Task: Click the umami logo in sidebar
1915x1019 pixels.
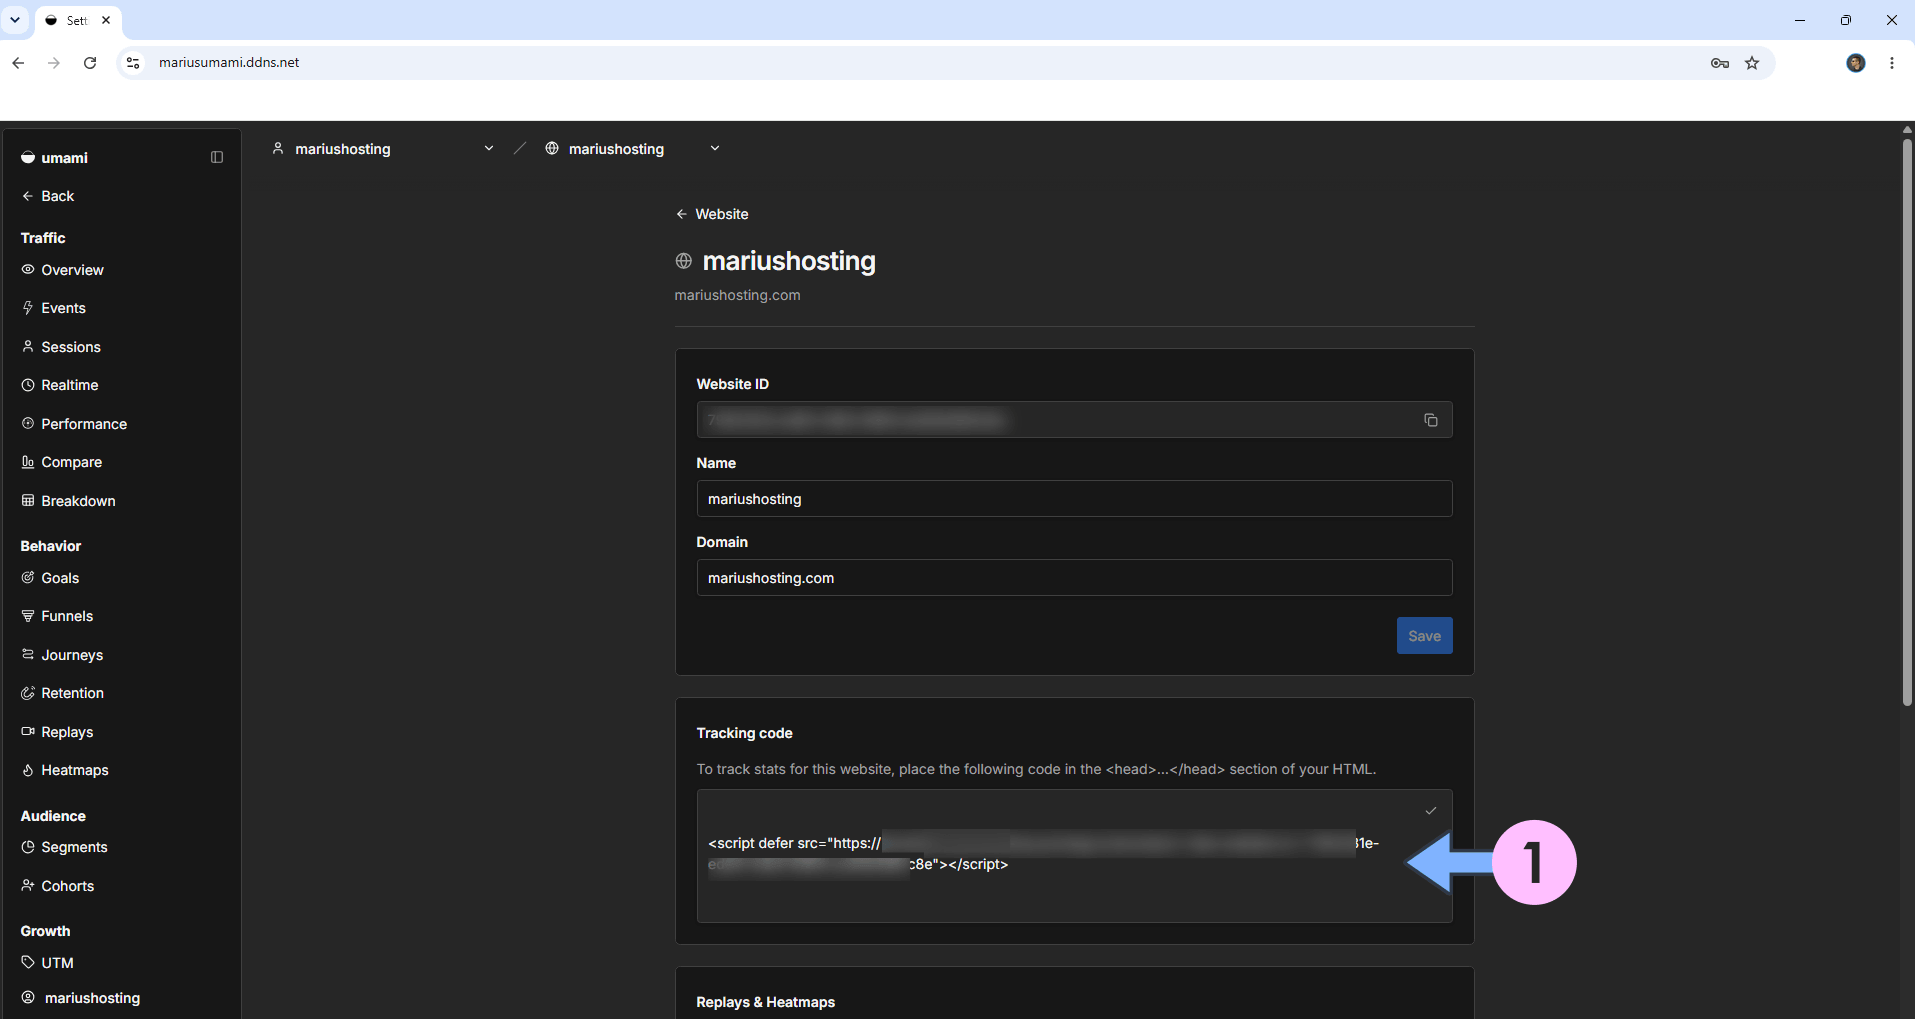Action: (x=54, y=158)
